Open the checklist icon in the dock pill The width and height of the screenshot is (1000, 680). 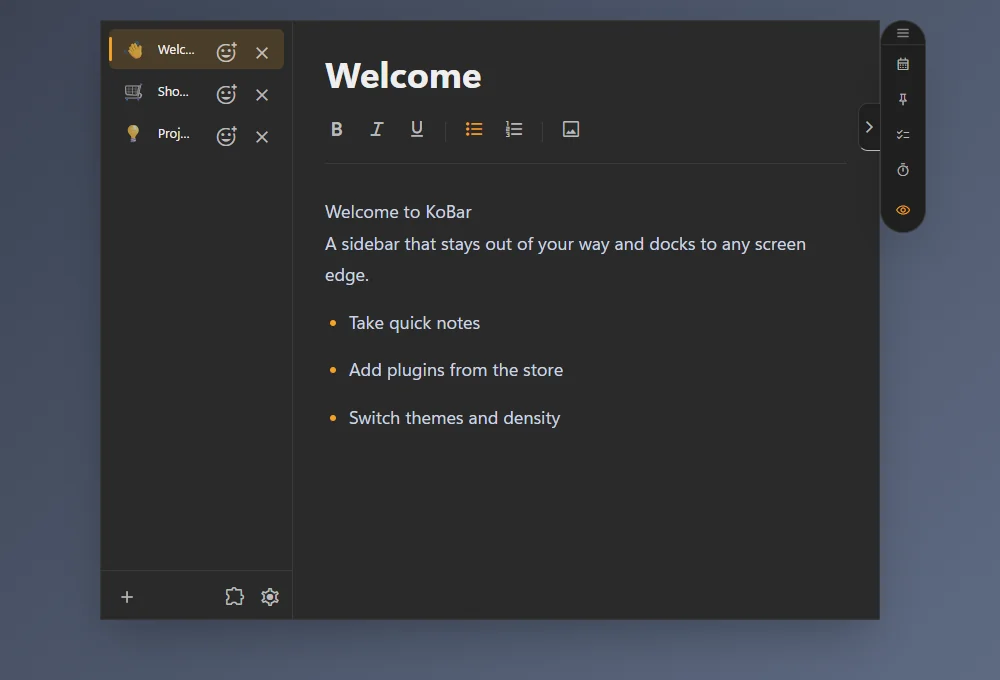point(903,135)
